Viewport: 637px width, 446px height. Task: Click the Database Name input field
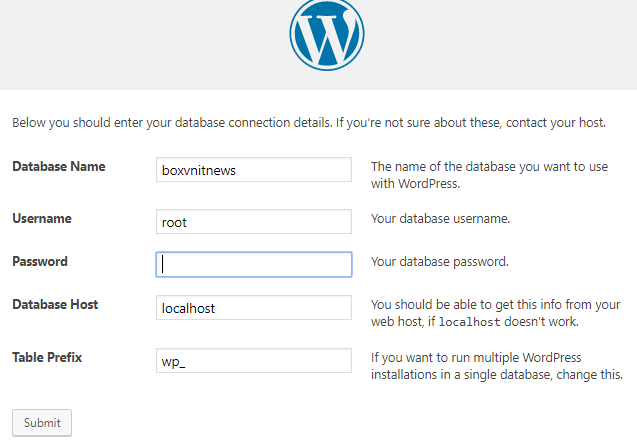(x=254, y=170)
